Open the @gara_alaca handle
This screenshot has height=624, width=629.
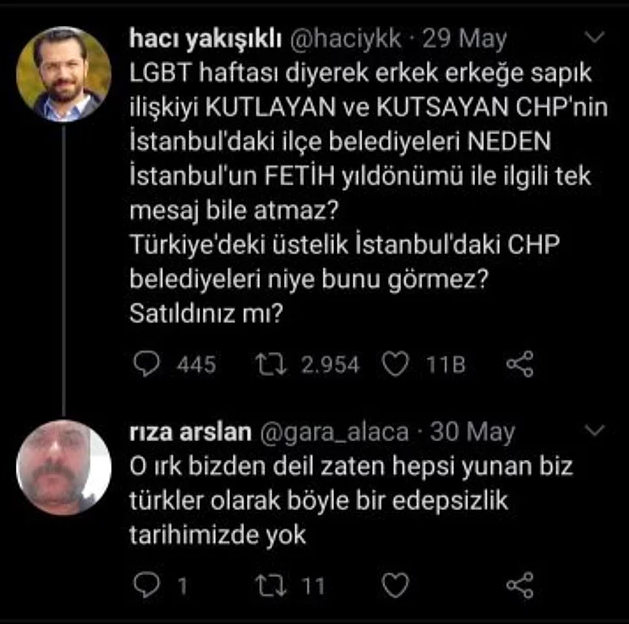335,432
